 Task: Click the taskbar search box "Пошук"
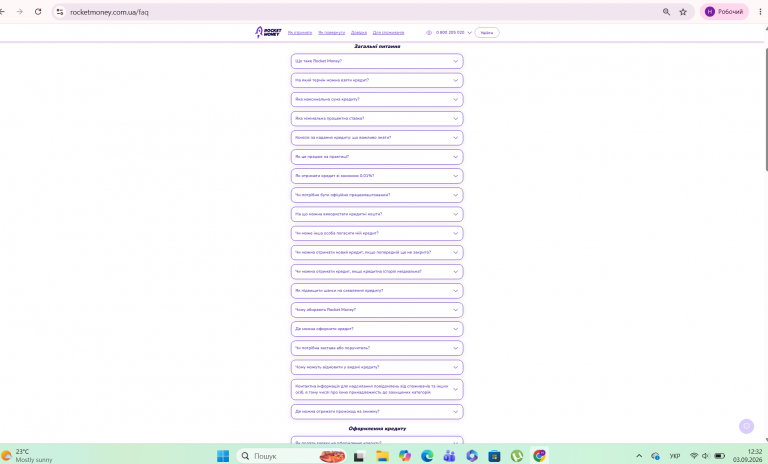291,456
